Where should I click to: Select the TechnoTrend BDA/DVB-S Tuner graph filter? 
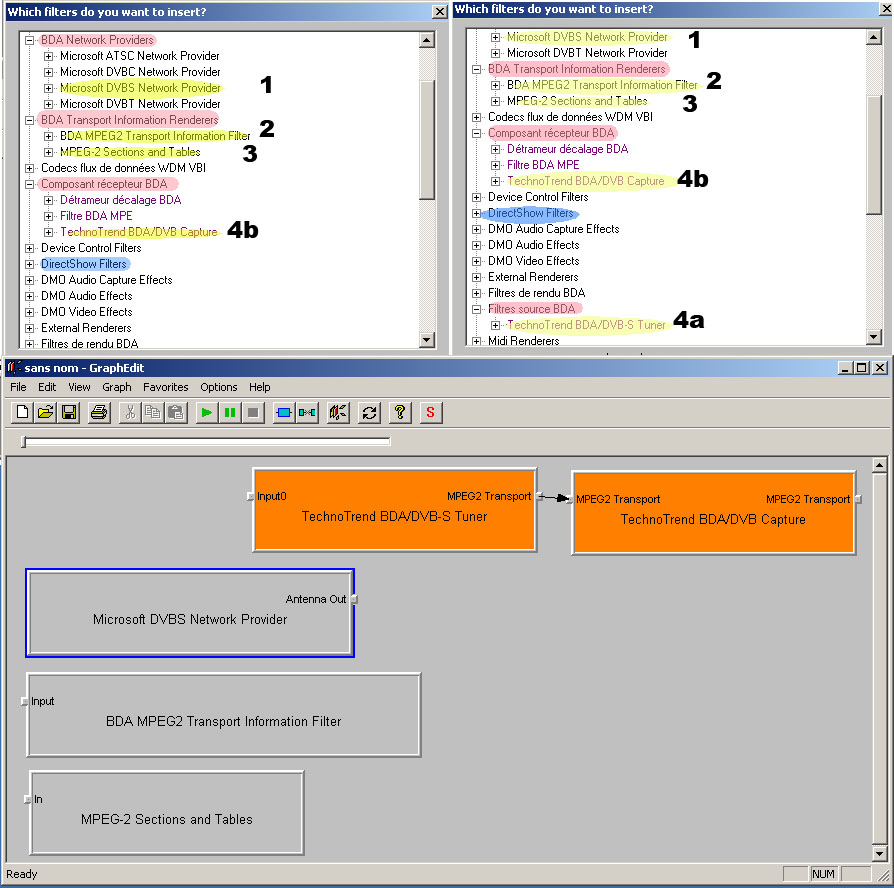[x=395, y=510]
